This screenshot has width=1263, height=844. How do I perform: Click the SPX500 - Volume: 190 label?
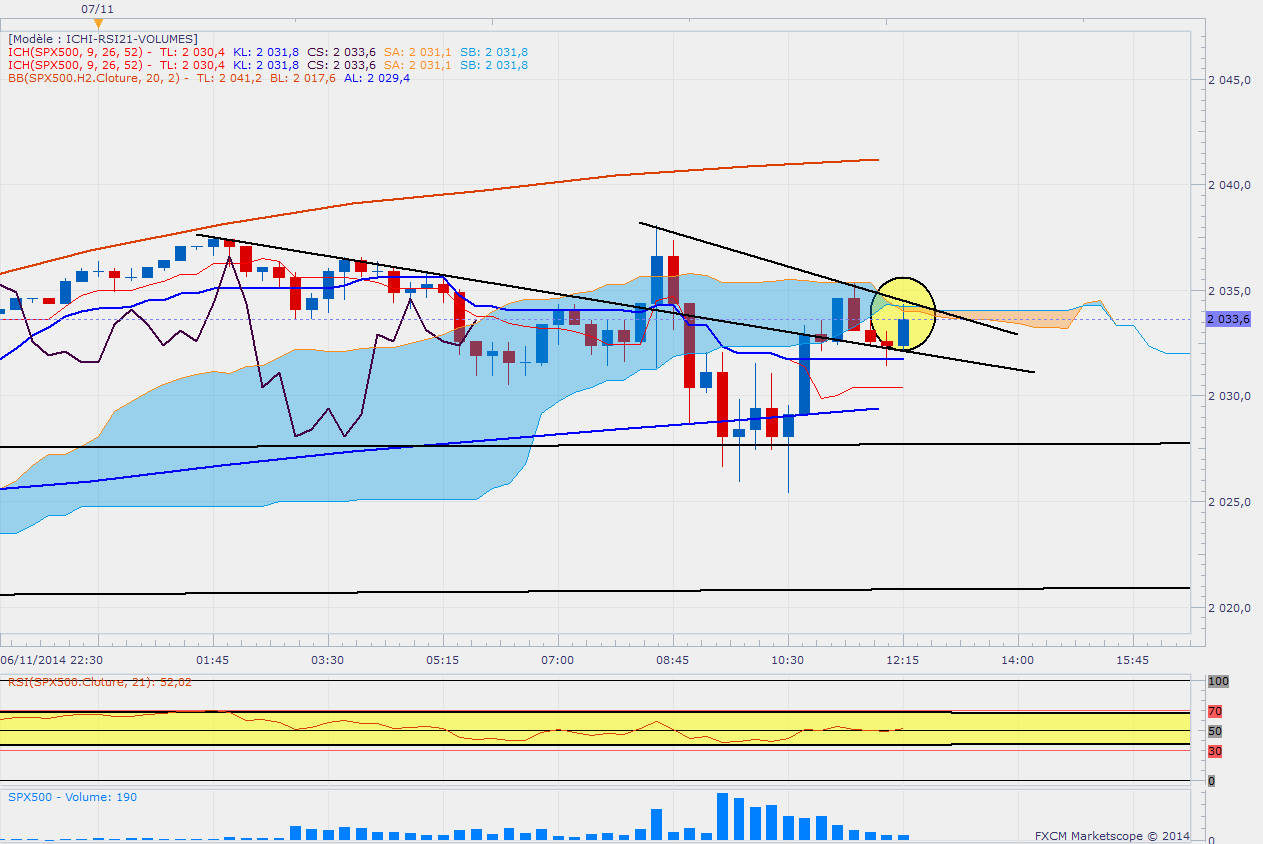tap(72, 797)
